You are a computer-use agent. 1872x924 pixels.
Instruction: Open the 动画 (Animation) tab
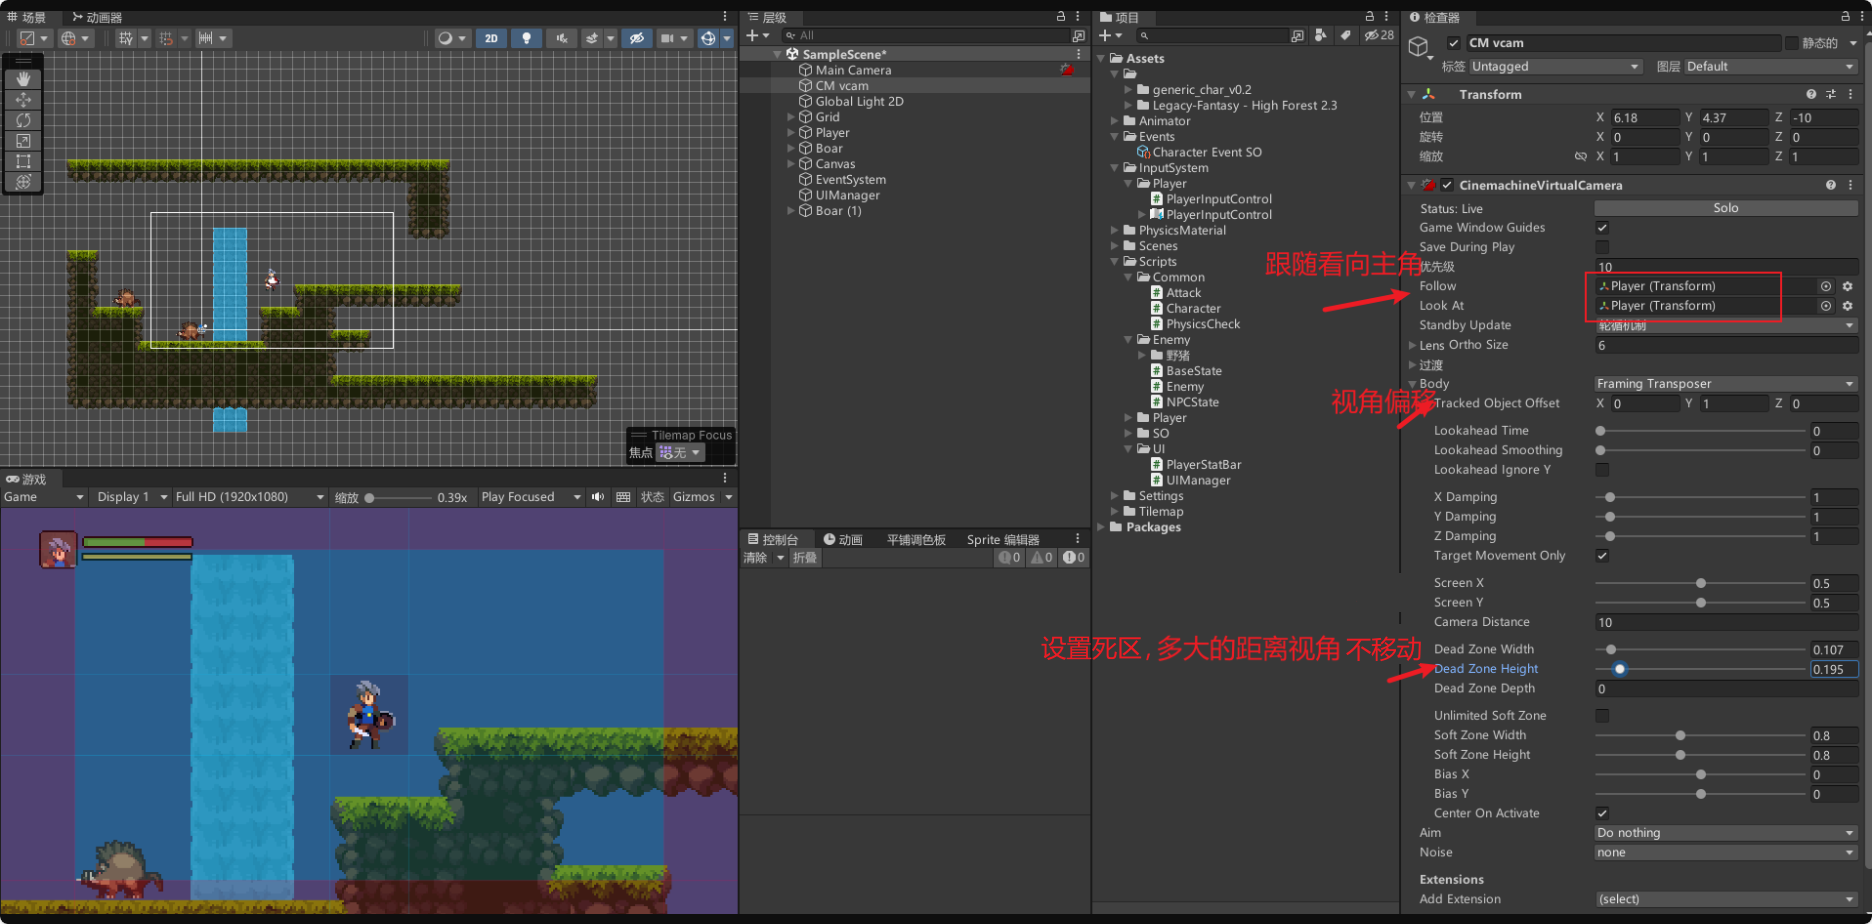843,539
